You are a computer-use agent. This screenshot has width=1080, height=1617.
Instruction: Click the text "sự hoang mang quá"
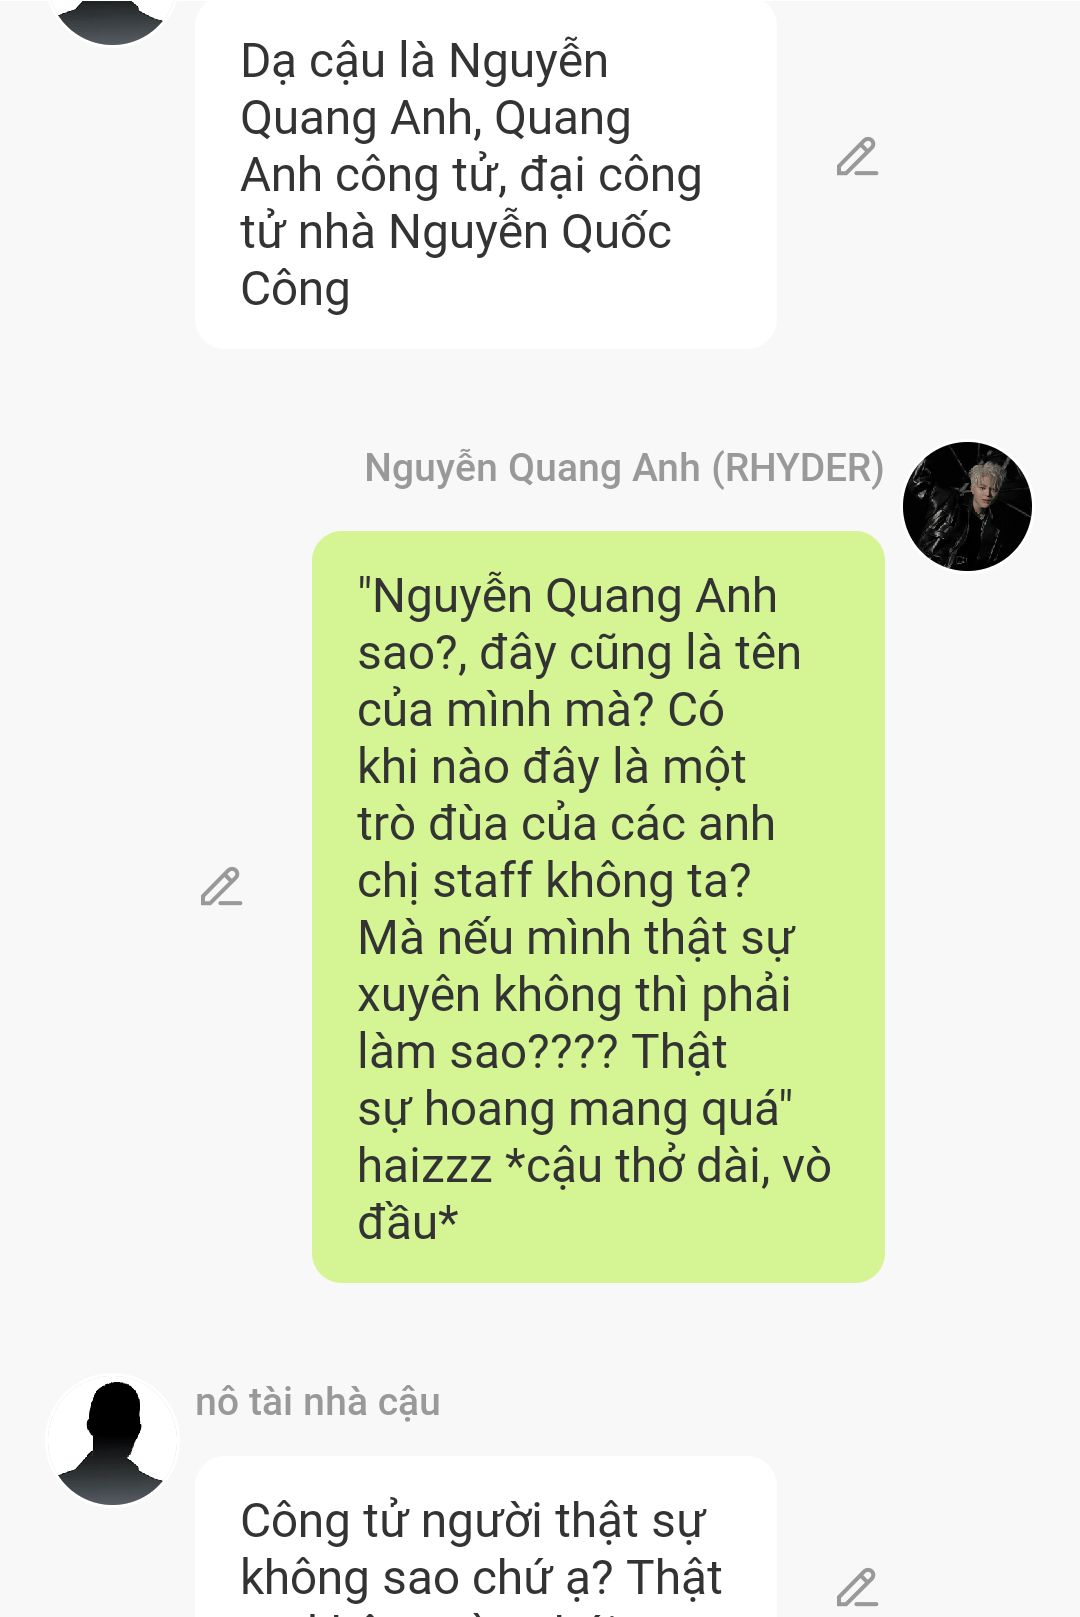tap(568, 1109)
